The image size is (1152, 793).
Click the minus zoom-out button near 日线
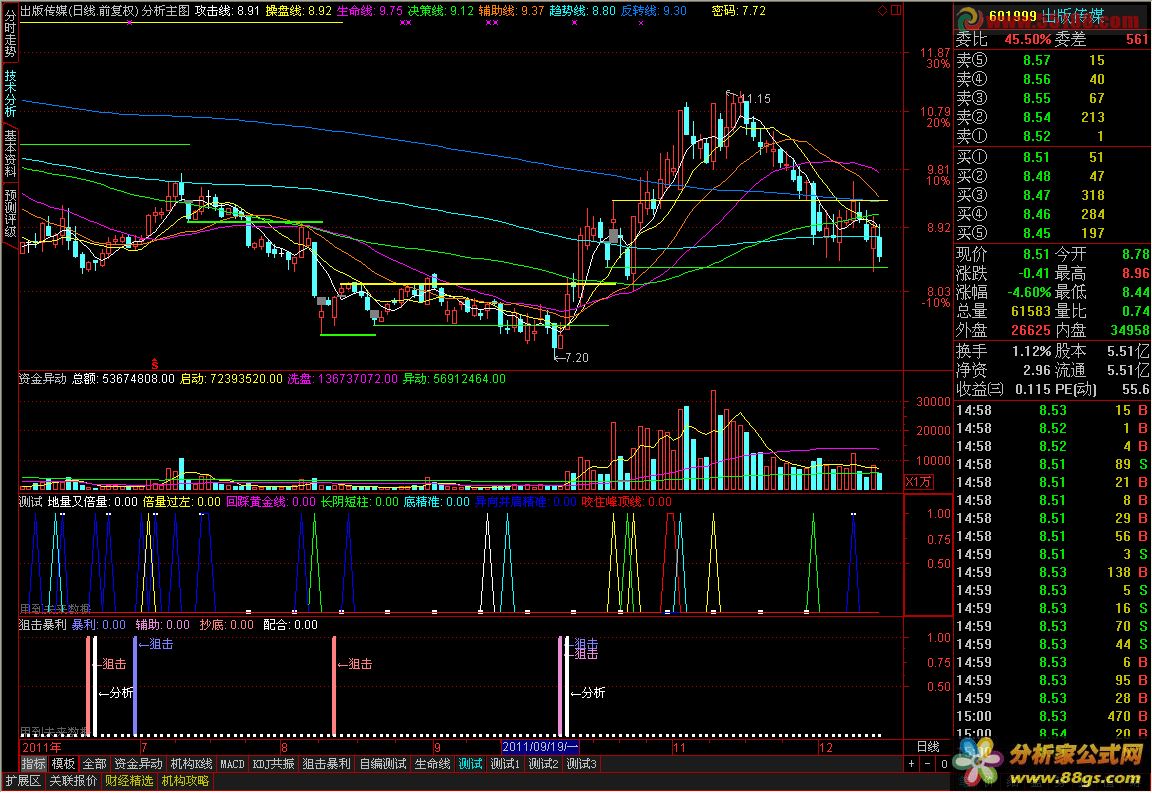(929, 764)
